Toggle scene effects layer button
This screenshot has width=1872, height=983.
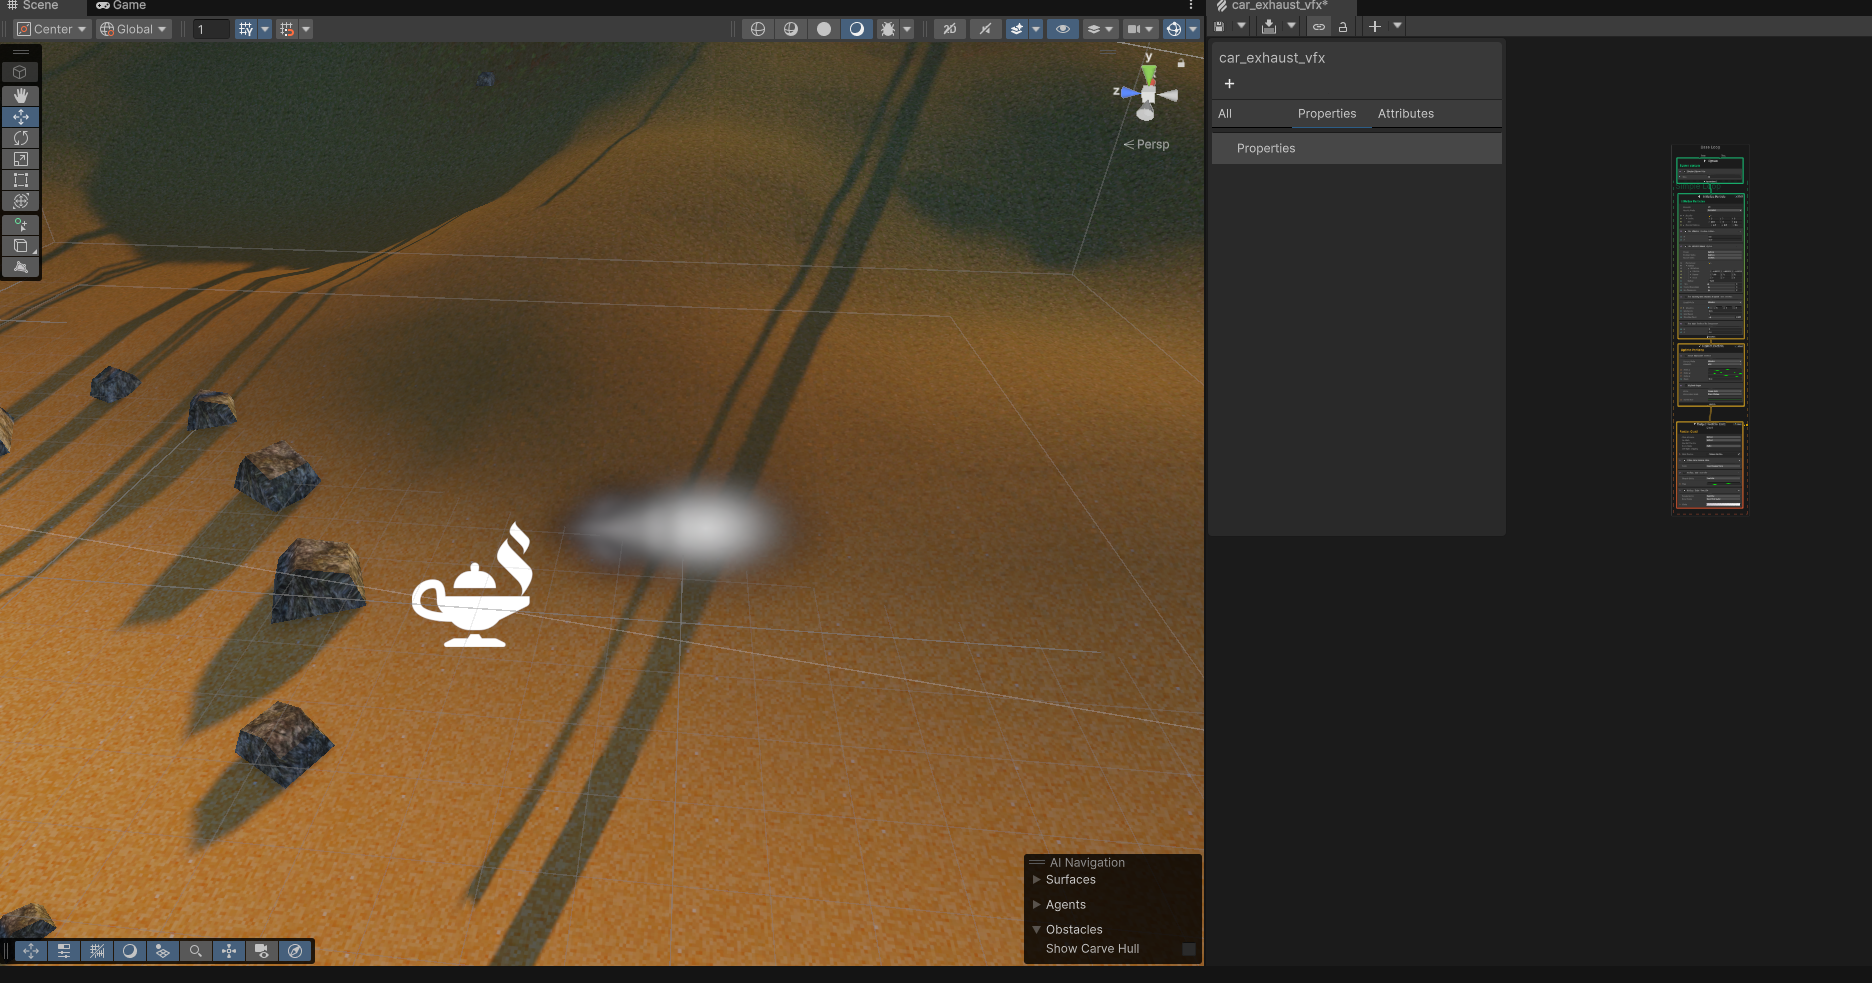pos(1017,29)
